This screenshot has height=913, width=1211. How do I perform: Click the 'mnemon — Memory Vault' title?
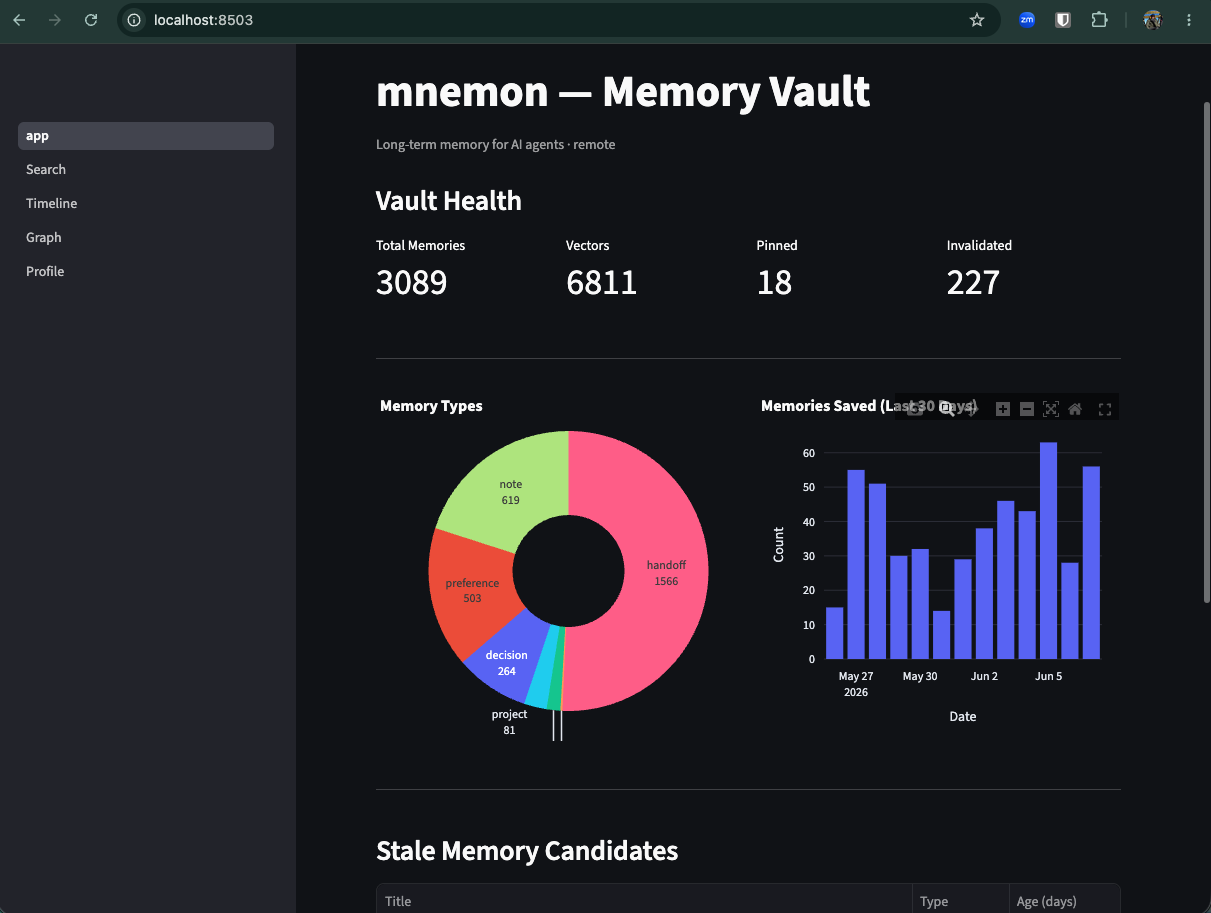pyautogui.click(x=623, y=91)
